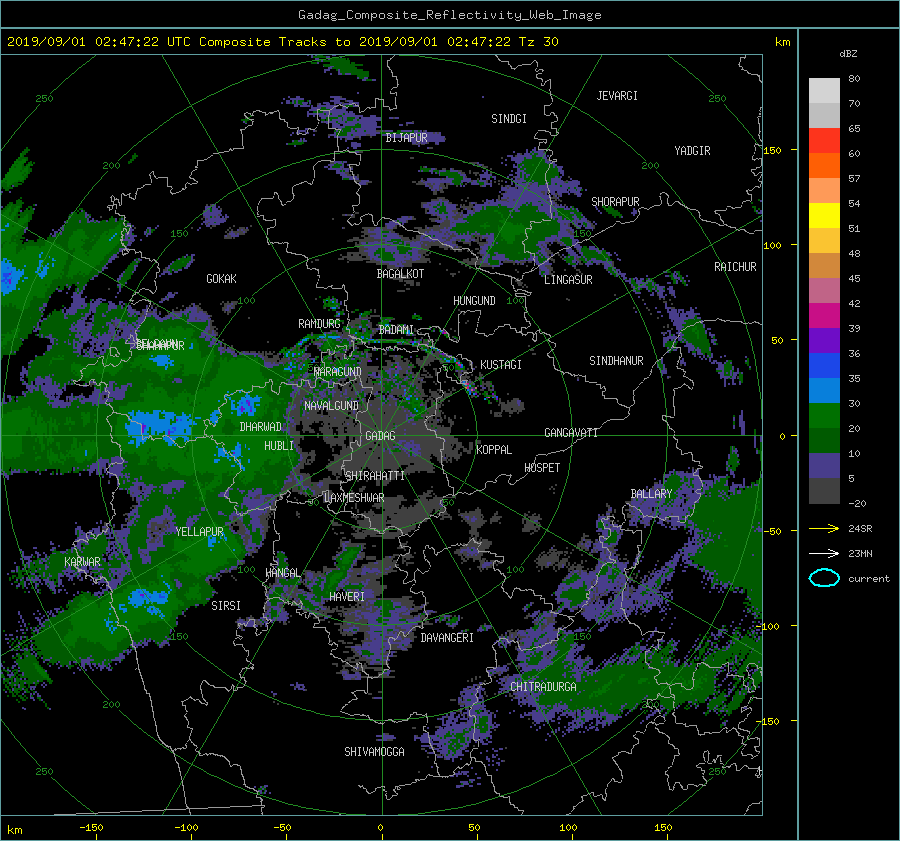Click the SINDGI city label
This screenshot has height=841, width=900.
coord(509,119)
